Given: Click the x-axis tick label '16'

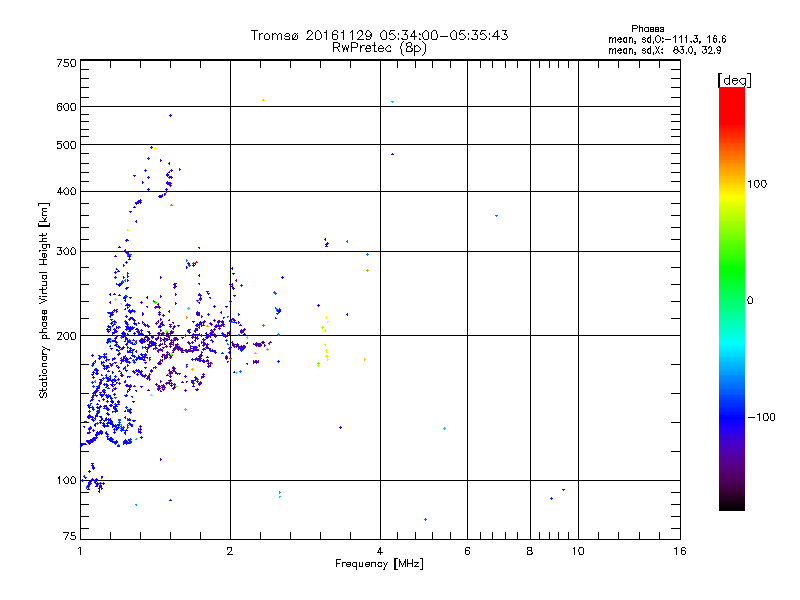Looking at the screenshot, I should coord(680,551).
